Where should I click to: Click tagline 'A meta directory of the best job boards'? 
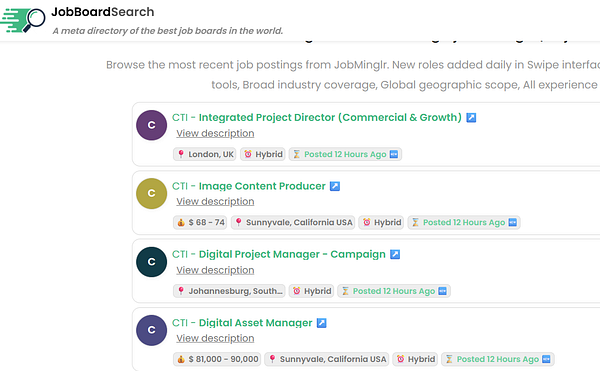168,31
